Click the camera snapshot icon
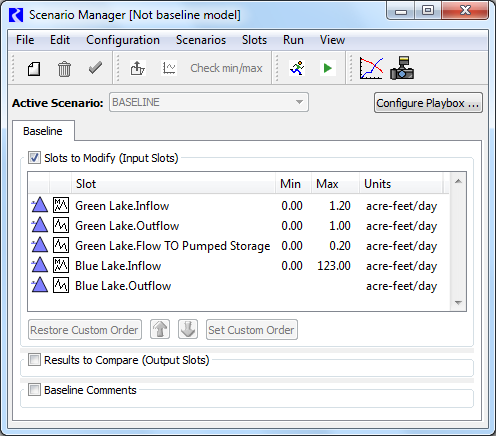The width and height of the screenshot is (496, 436). (x=402, y=68)
